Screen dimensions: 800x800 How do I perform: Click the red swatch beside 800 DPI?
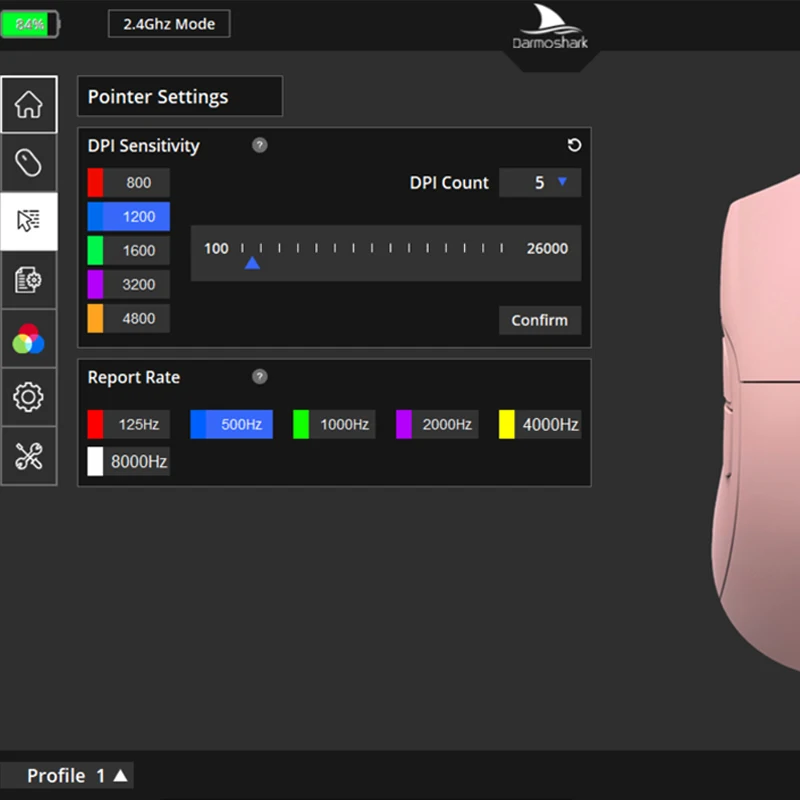pyautogui.click(x=95, y=183)
